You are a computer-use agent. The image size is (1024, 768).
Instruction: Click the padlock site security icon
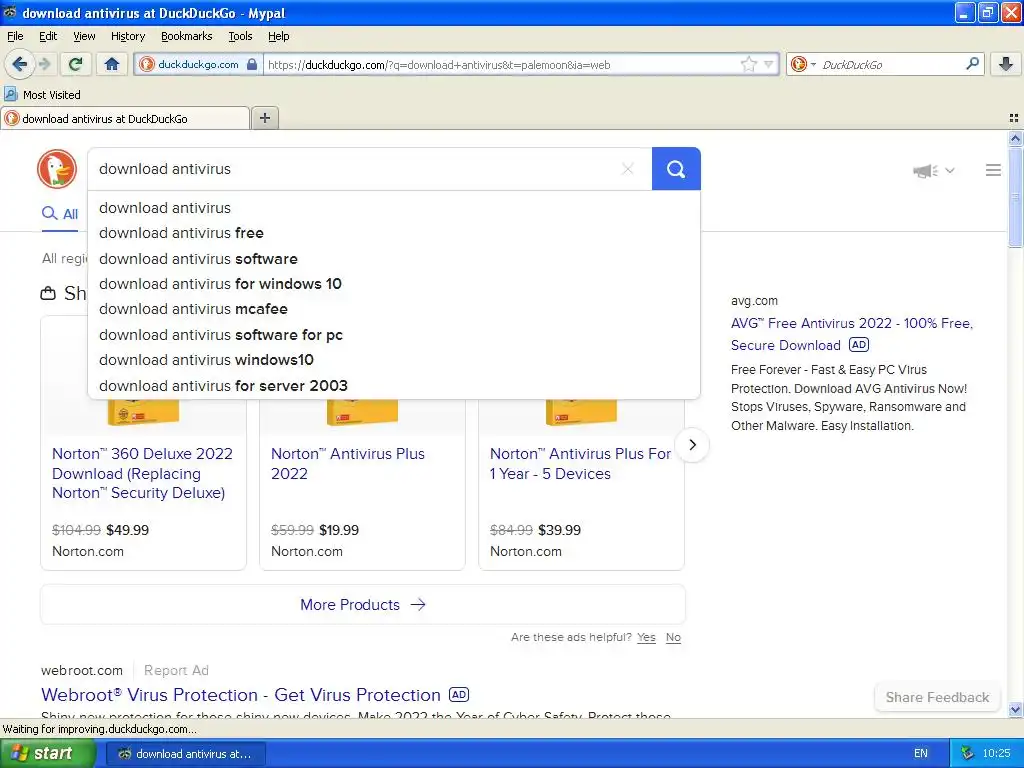pos(252,65)
